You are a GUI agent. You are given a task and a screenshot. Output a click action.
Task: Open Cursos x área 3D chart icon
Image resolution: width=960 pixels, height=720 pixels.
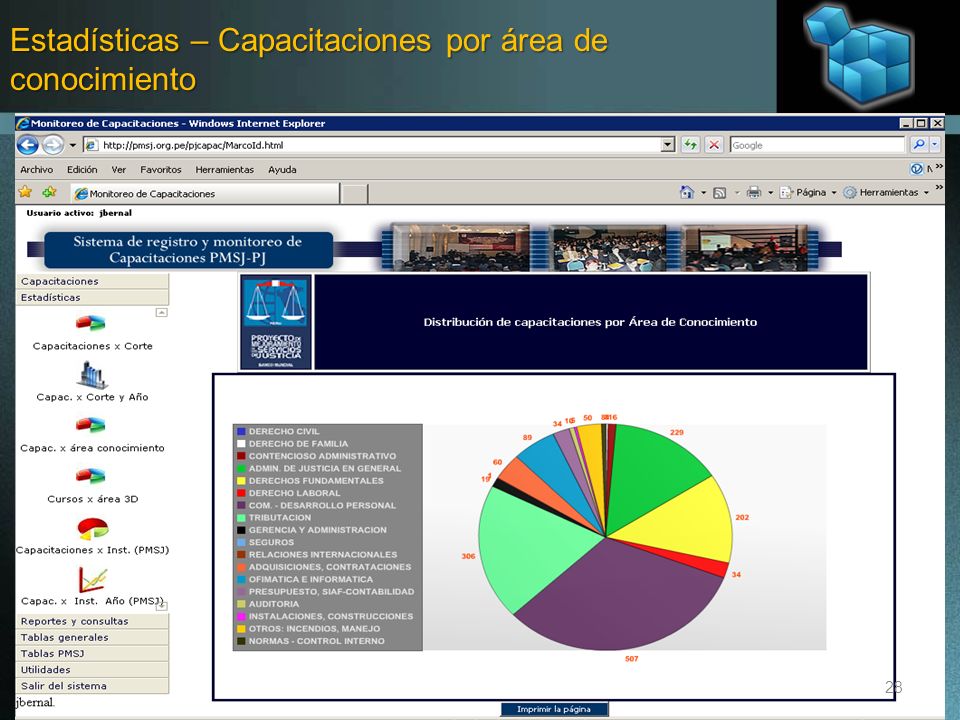(x=91, y=476)
